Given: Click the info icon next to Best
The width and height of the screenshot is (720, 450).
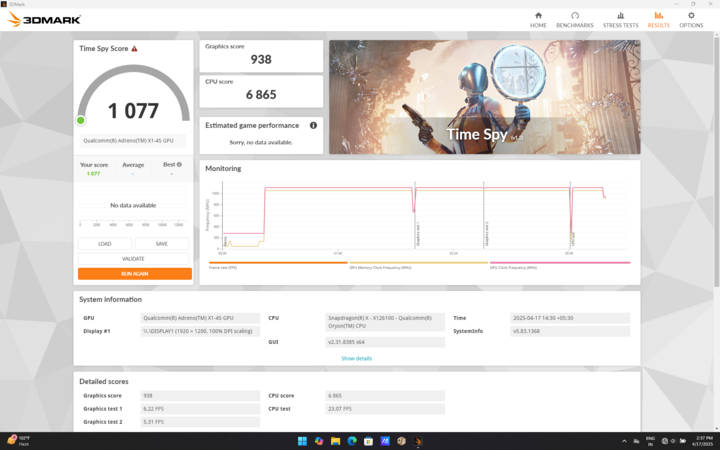Looking at the screenshot, I should [179, 164].
